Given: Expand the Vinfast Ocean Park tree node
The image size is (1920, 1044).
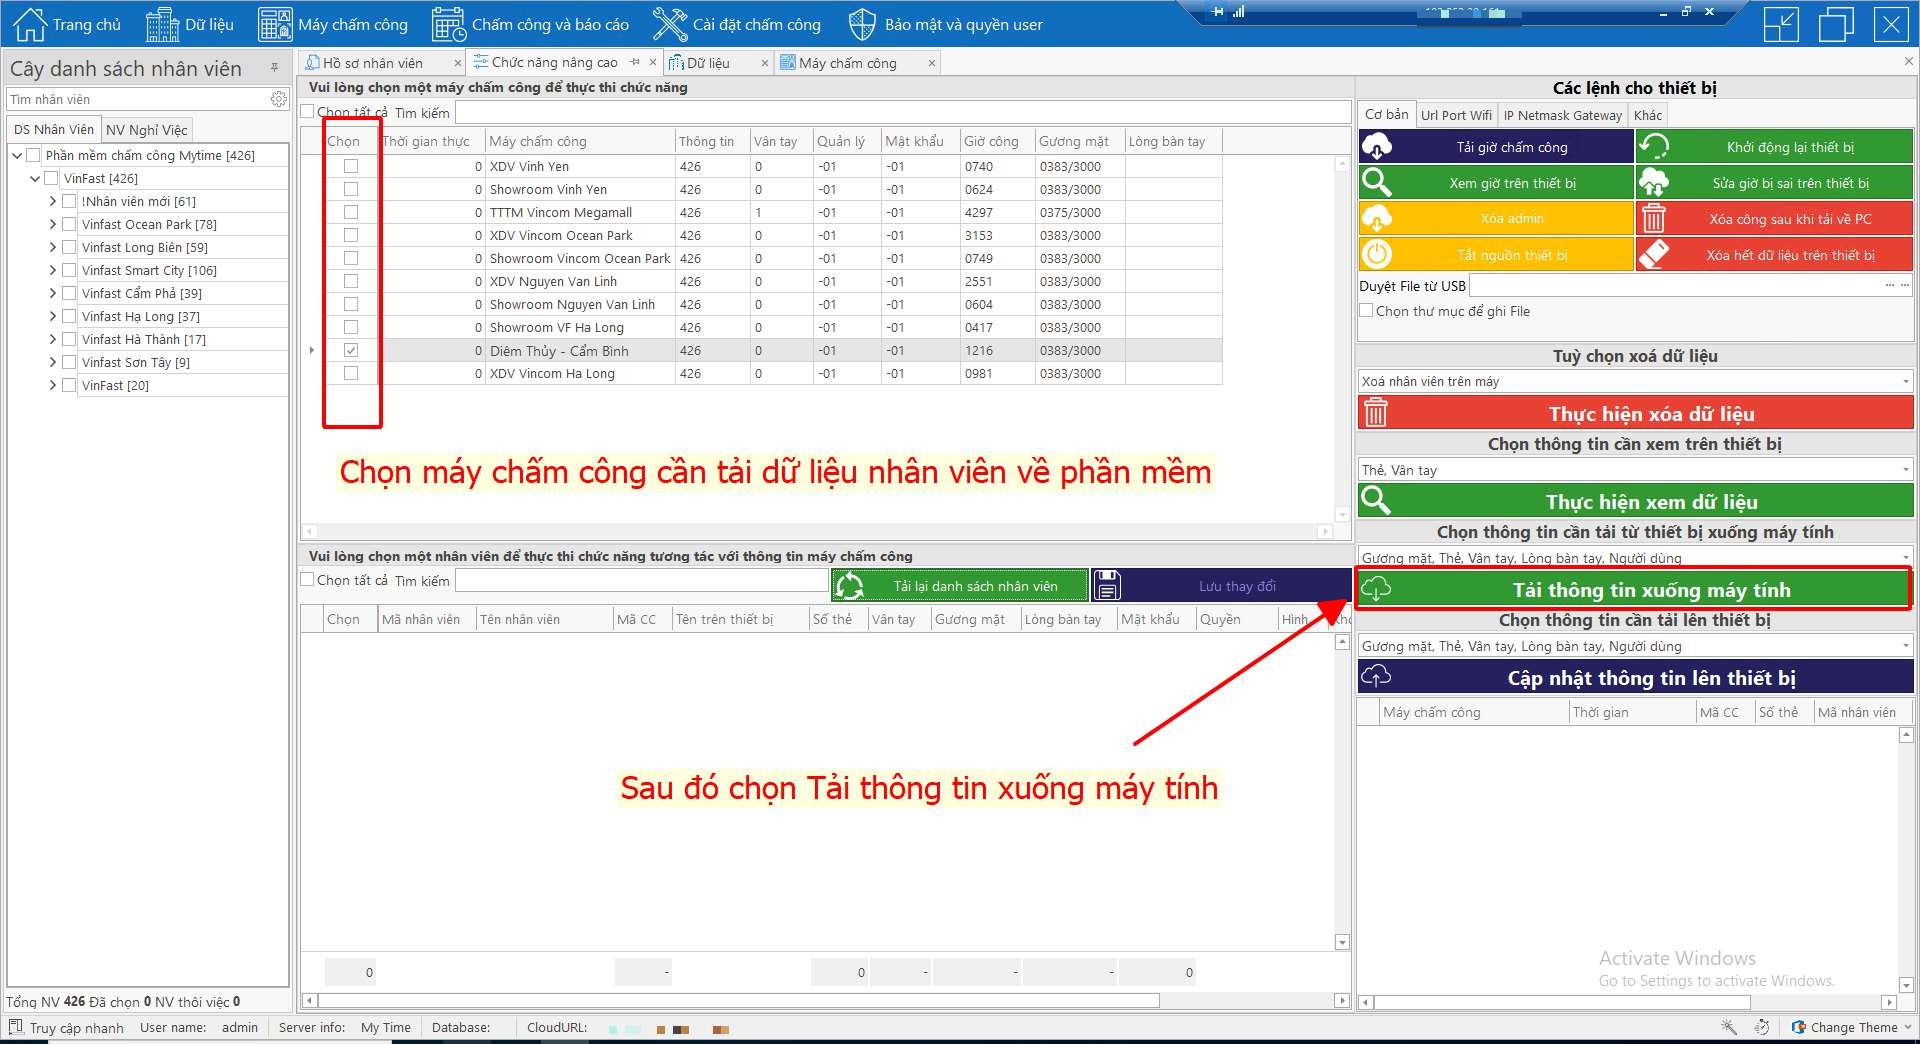Looking at the screenshot, I should [53, 224].
